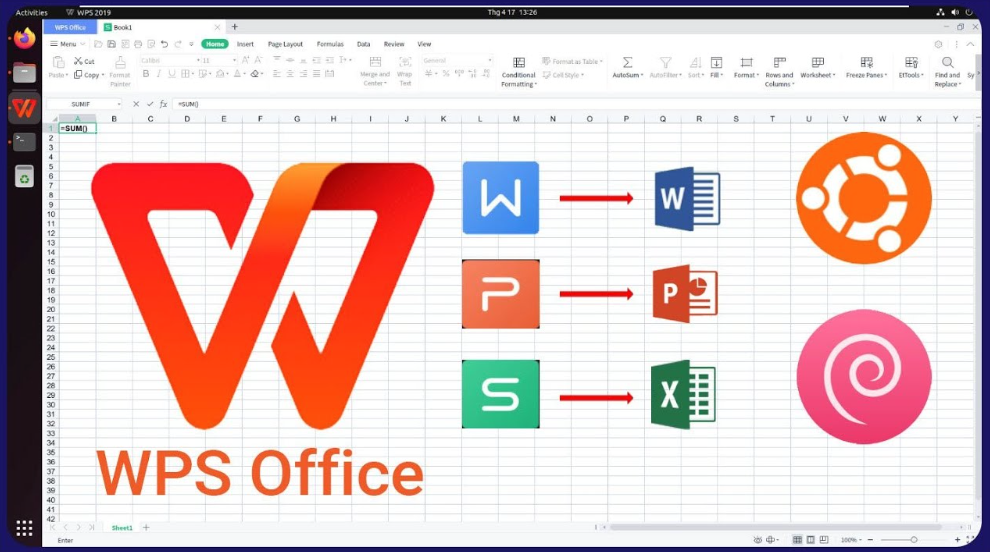Viewport: 990px width, 552px height.
Task: Toggle Italic formatting
Action: pos(160,74)
